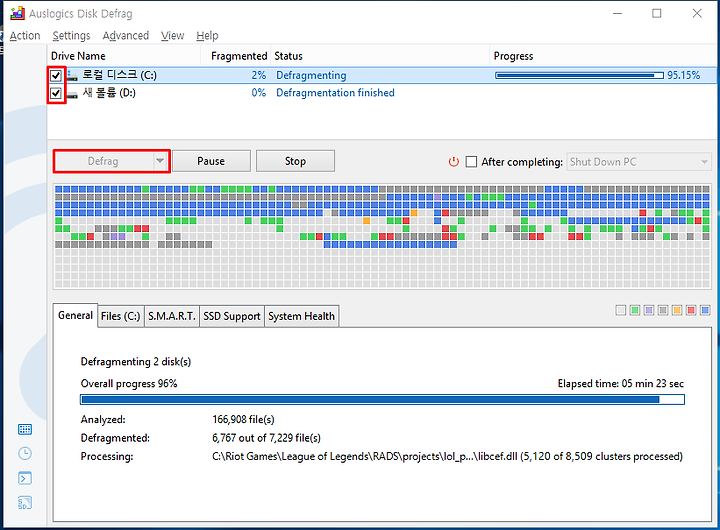Click the '2%' fragmented value

[259, 75]
